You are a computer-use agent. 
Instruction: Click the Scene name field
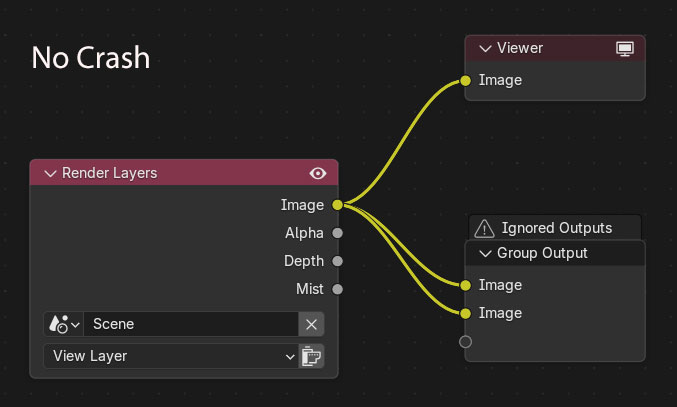pos(190,324)
